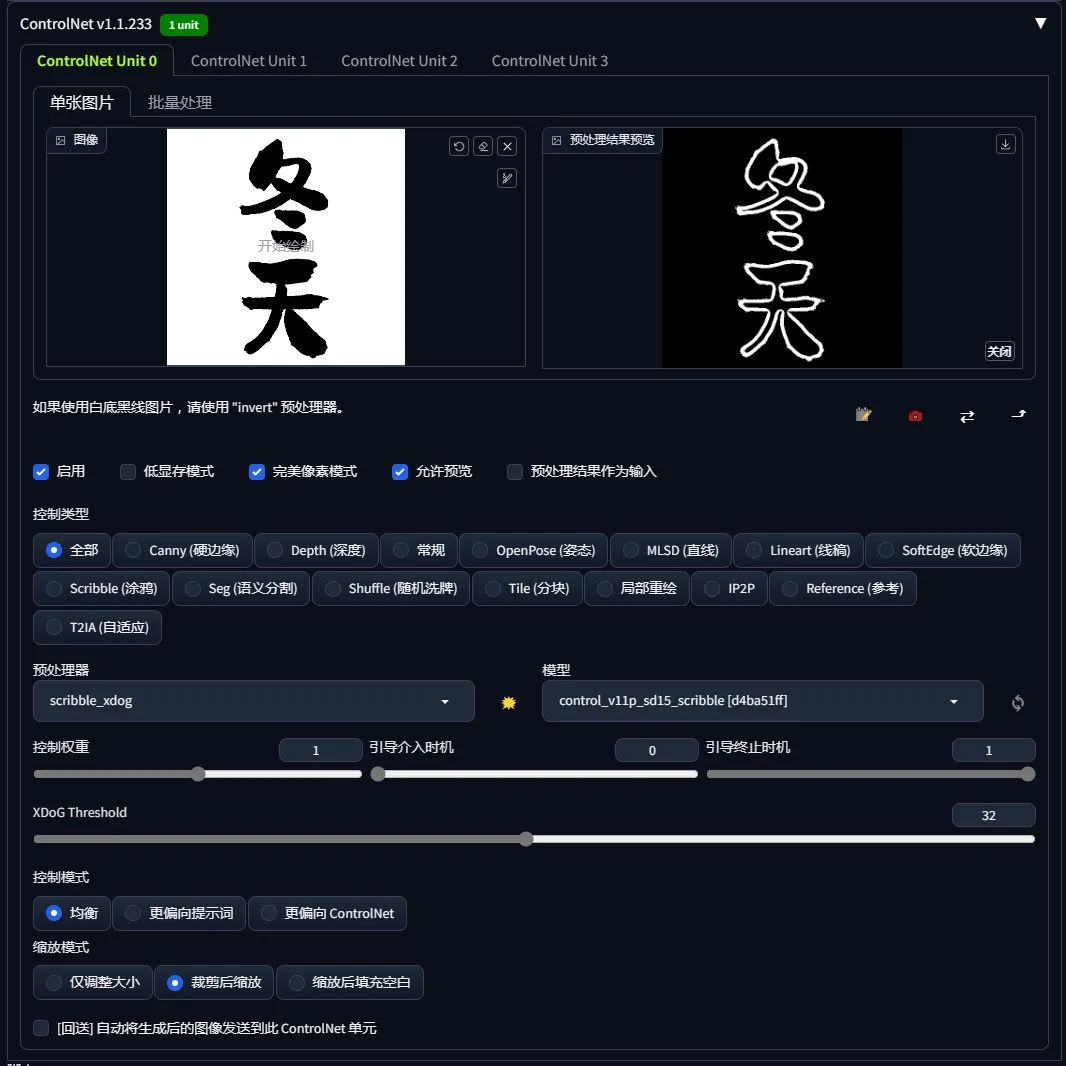Select 缩放后填充空白 resize mode
This screenshot has width=1066, height=1066.
[349, 982]
